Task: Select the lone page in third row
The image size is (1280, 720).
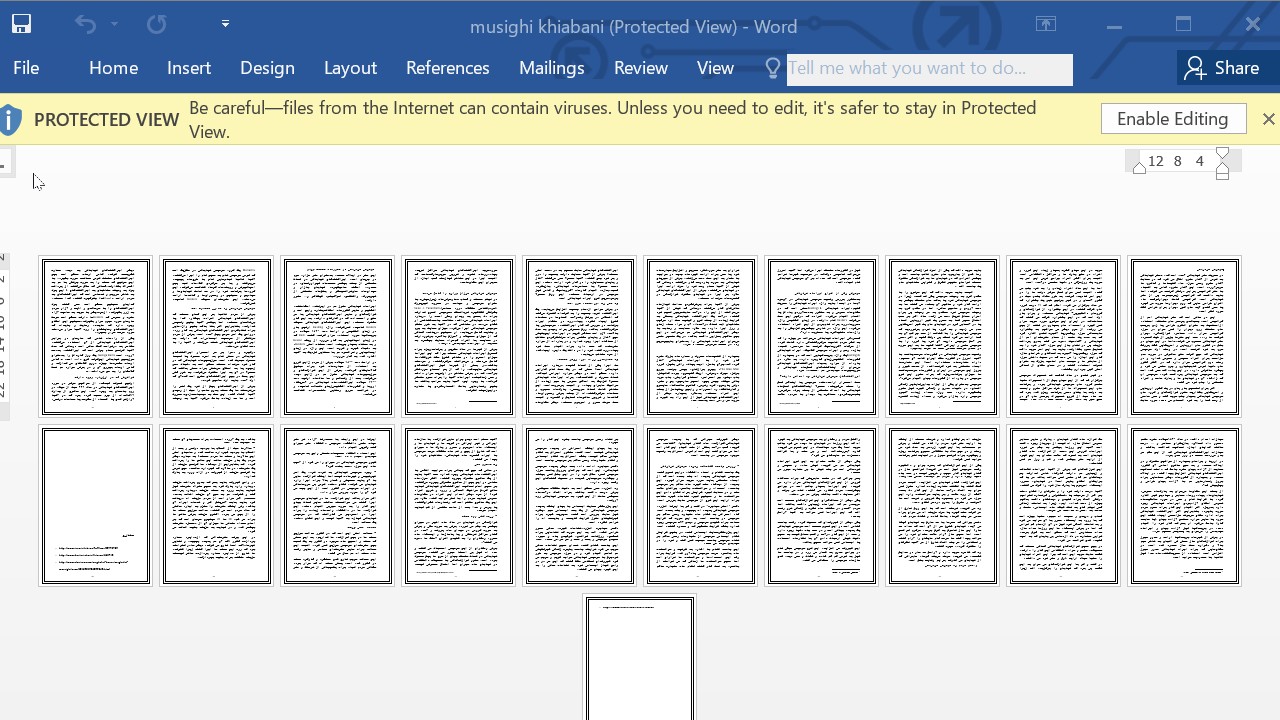Action: (x=639, y=658)
